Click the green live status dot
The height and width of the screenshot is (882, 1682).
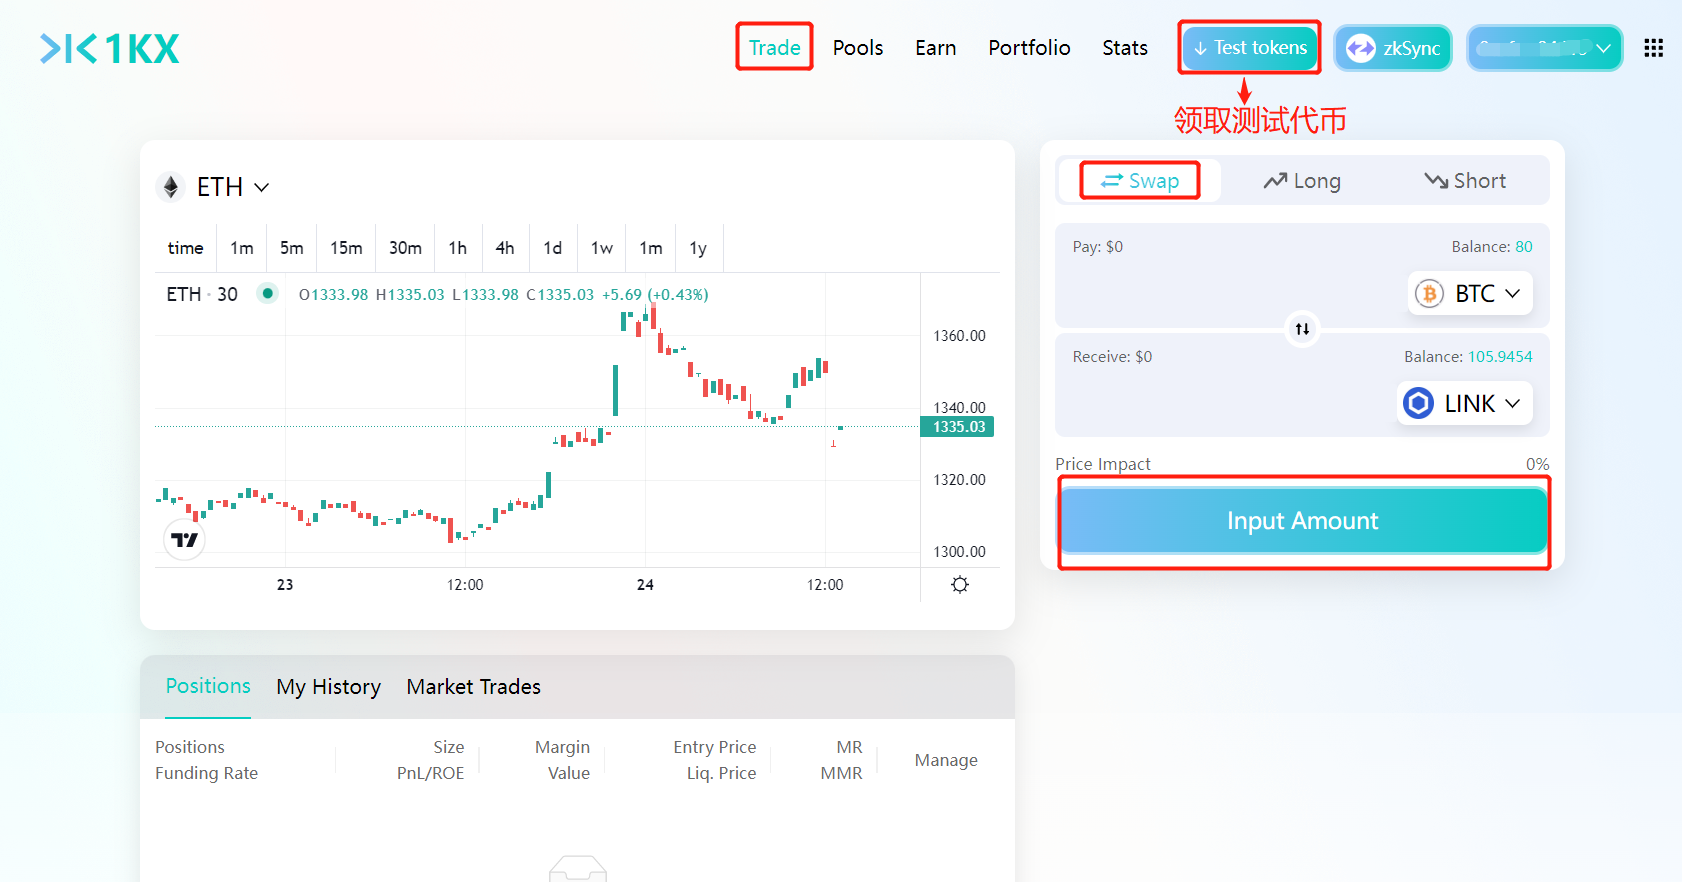click(267, 294)
